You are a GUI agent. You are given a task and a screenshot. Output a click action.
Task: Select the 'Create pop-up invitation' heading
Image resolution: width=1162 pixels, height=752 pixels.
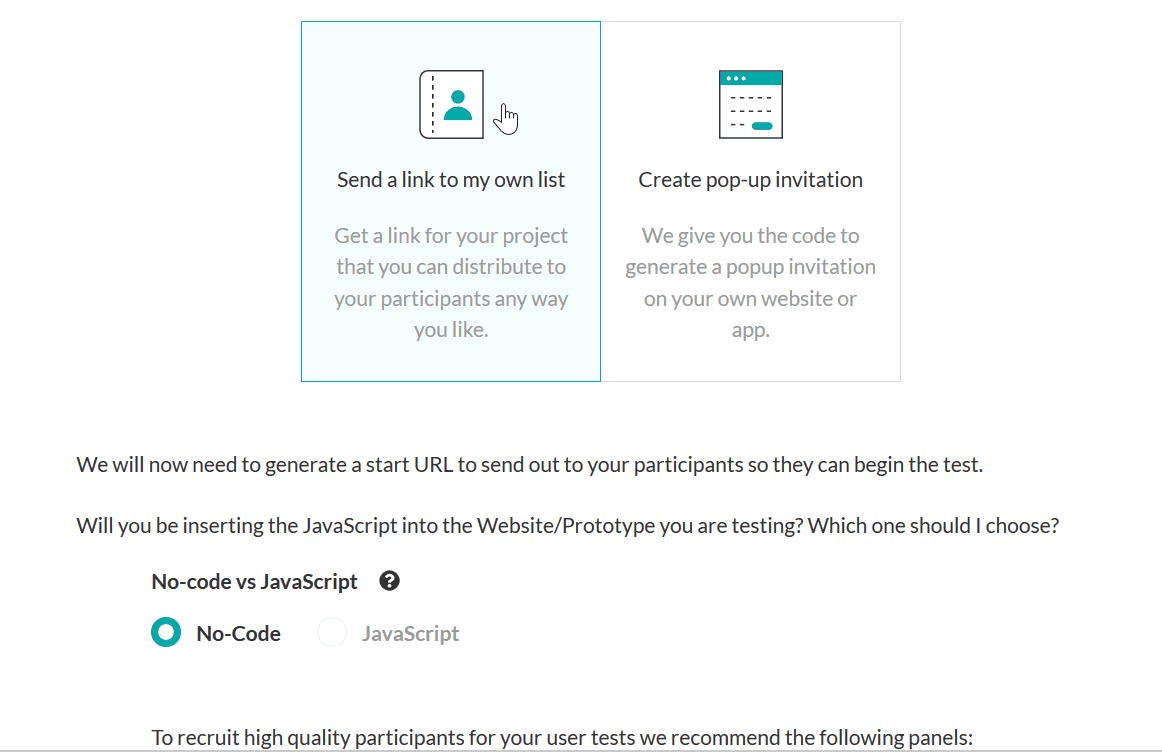coord(751,179)
